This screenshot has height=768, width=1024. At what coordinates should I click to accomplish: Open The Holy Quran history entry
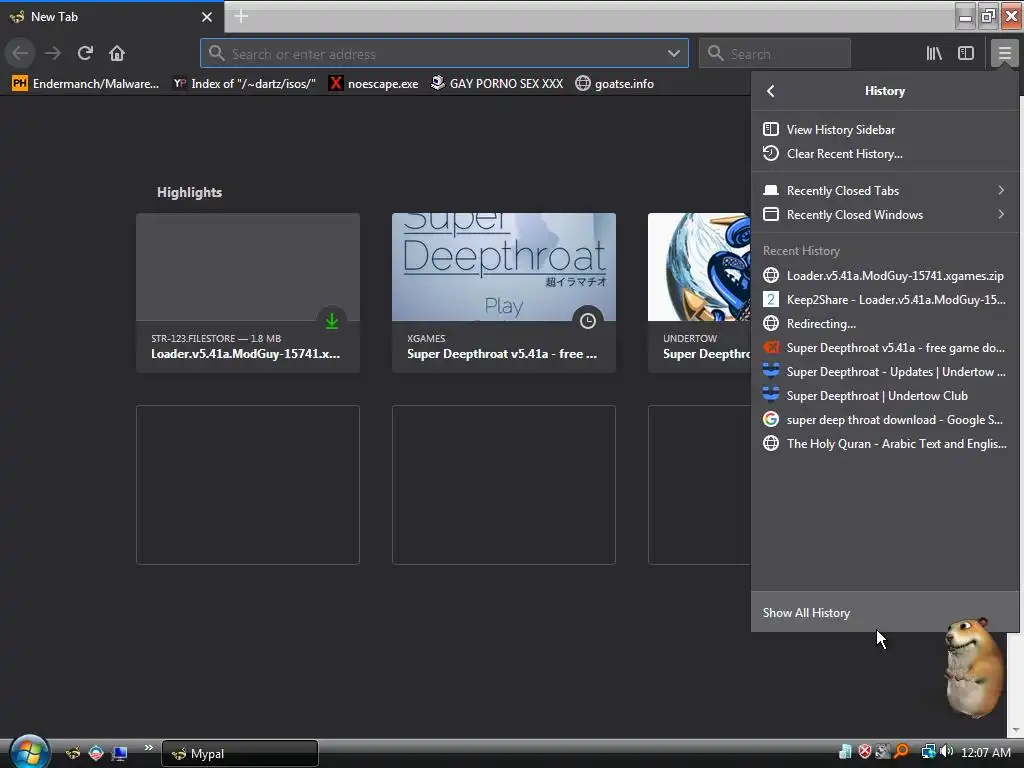pyautogui.click(x=885, y=444)
